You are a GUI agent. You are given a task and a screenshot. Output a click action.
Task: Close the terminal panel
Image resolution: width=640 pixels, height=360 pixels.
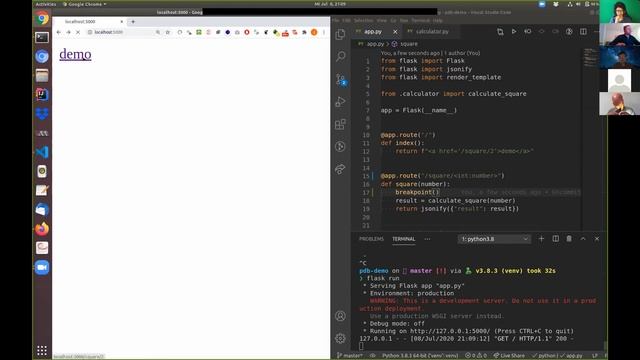(x=597, y=239)
